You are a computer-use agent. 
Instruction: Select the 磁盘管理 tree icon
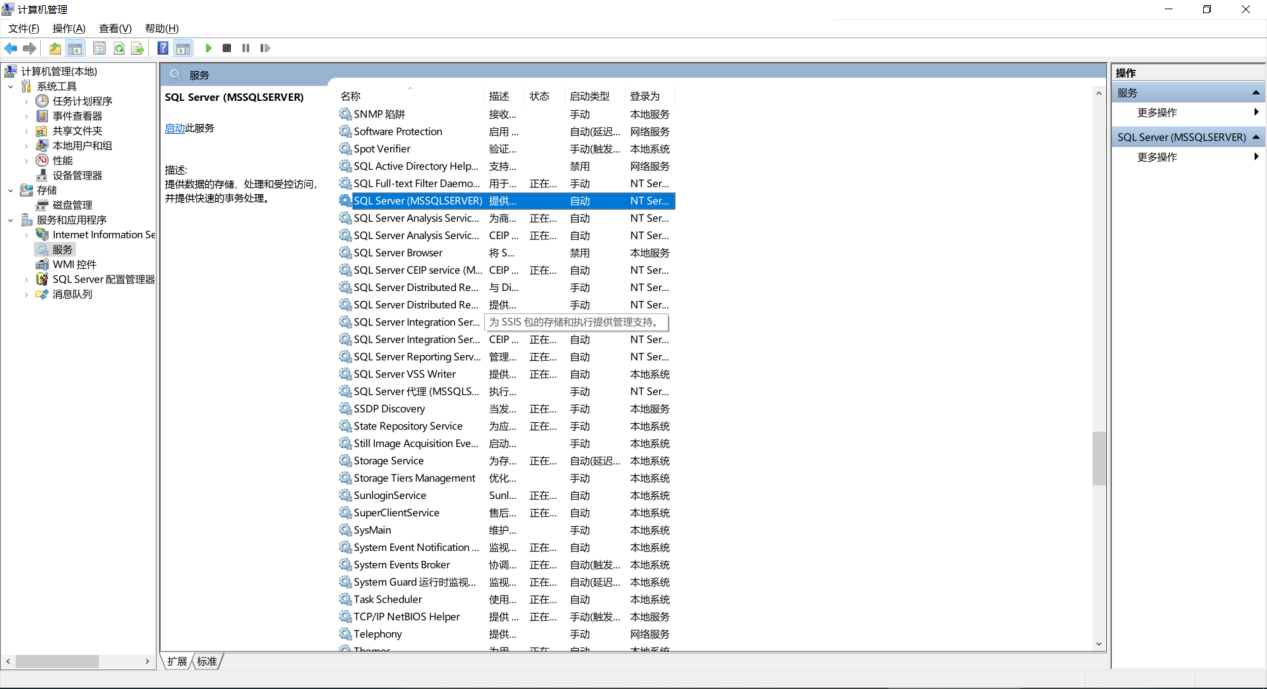[x=42, y=205]
